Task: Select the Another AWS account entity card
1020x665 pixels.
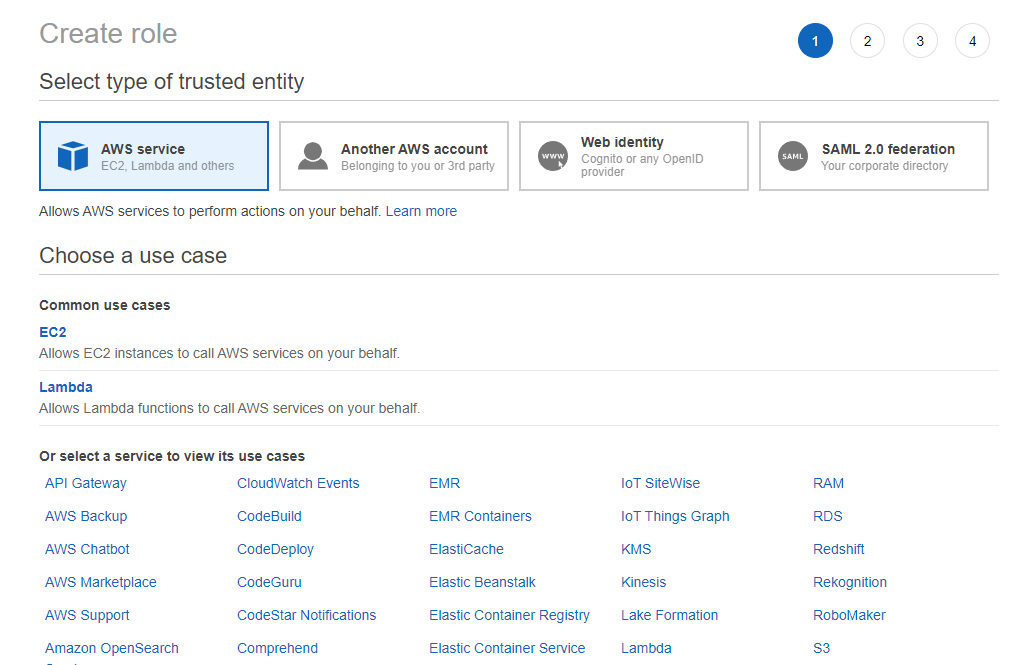Action: 394,156
